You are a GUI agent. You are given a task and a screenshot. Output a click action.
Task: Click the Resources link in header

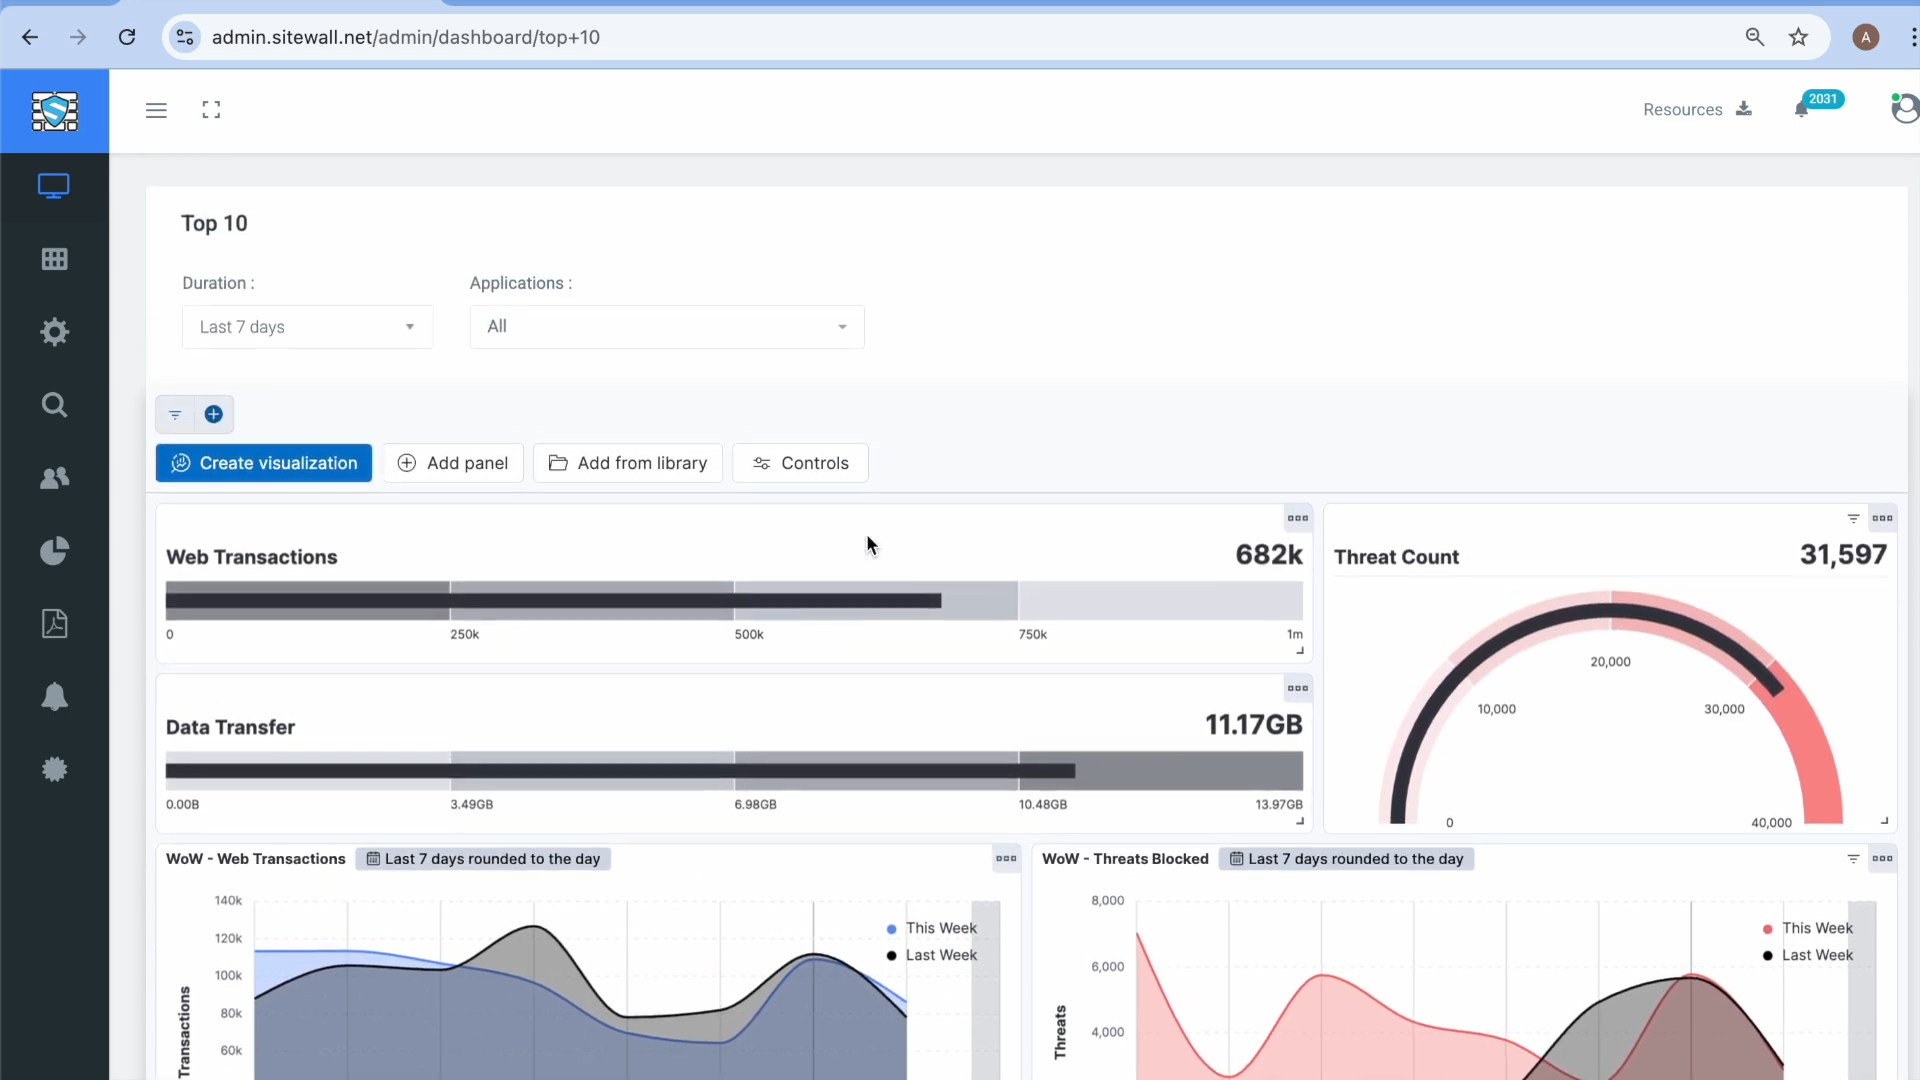point(1683,110)
